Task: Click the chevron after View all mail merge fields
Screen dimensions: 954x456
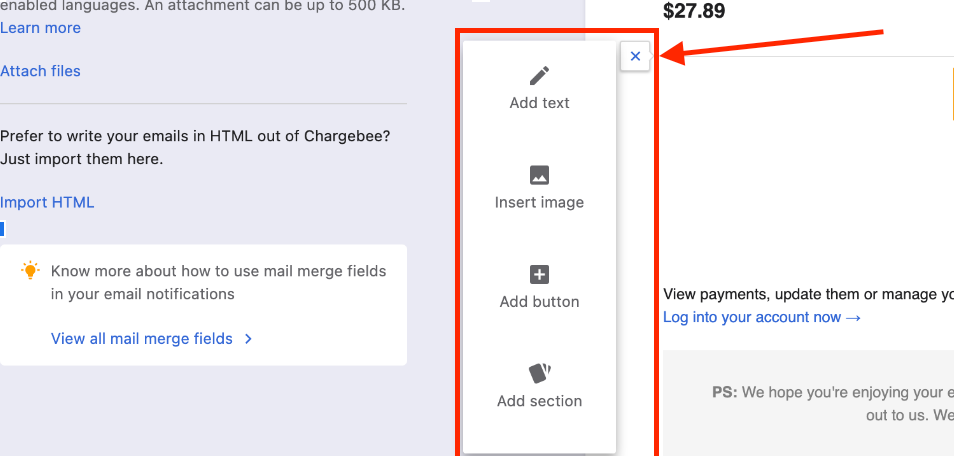Action: point(248,339)
